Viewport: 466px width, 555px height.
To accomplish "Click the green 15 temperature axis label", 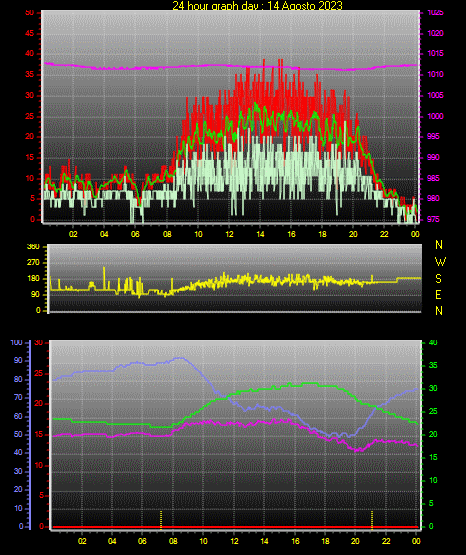I will [433, 457].
